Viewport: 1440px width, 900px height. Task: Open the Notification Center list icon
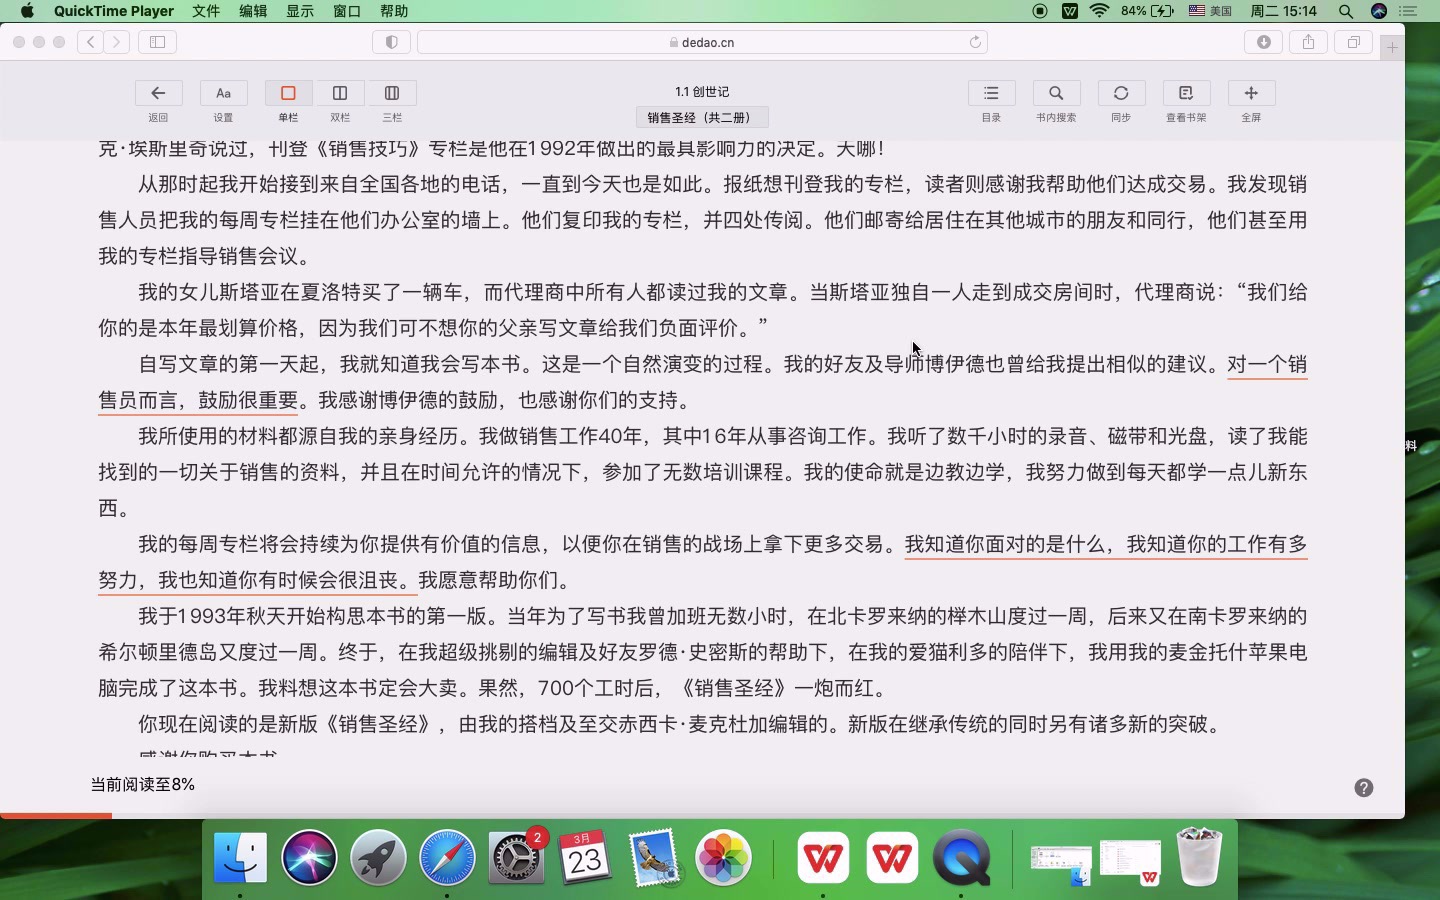click(1409, 11)
